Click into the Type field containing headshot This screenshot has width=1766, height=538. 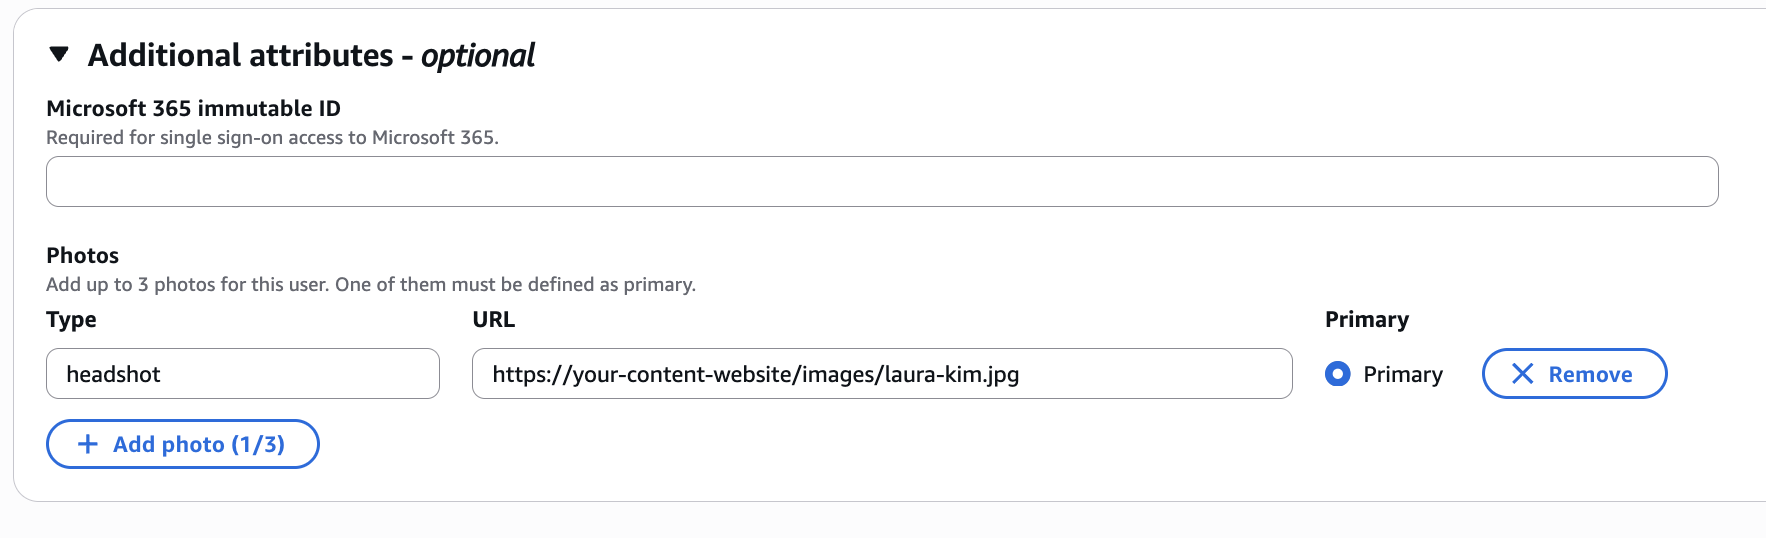pyautogui.click(x=242, y=374)
